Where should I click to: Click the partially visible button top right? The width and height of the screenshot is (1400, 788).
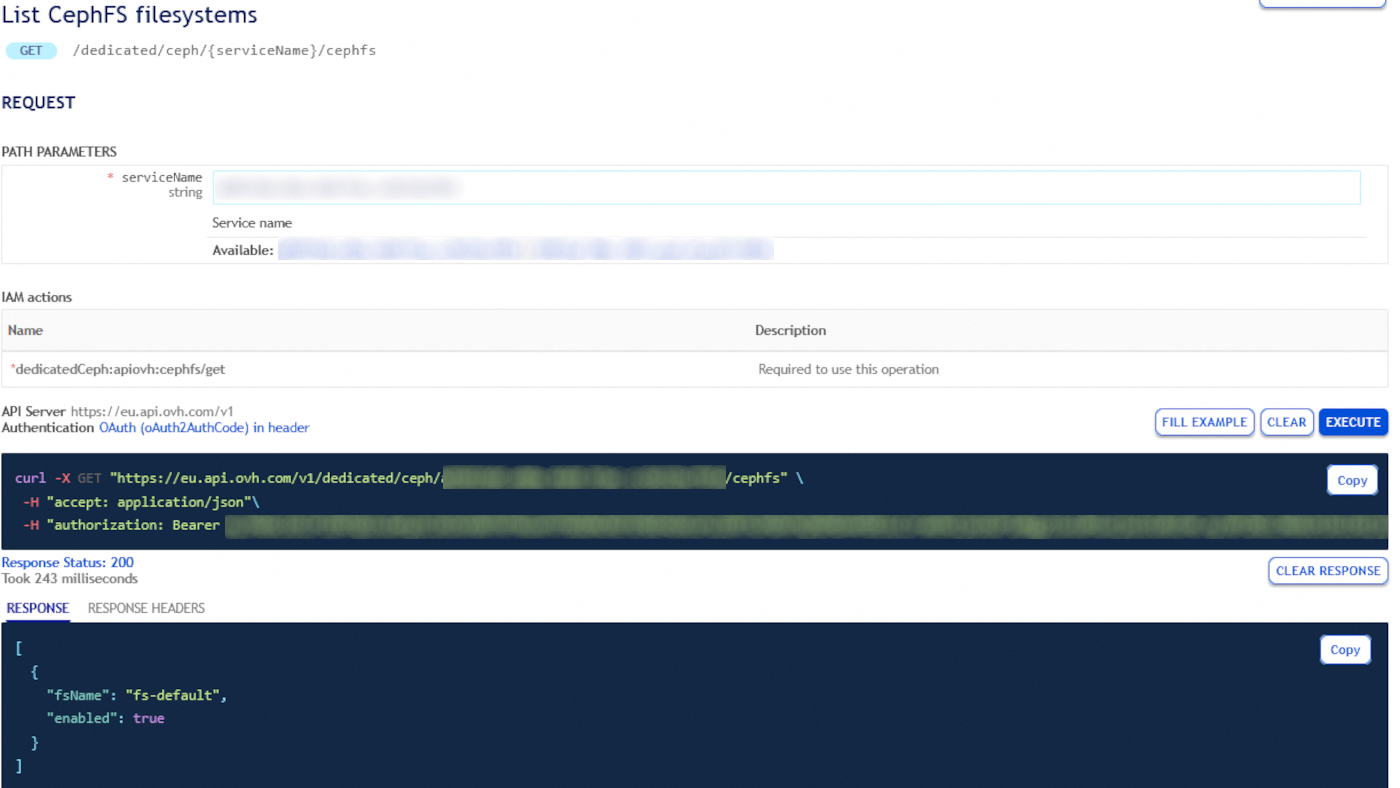(1321, 4)
